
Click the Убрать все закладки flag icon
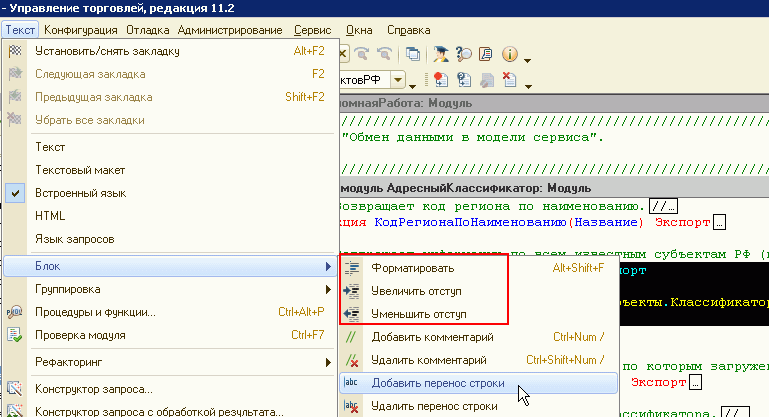15,120
